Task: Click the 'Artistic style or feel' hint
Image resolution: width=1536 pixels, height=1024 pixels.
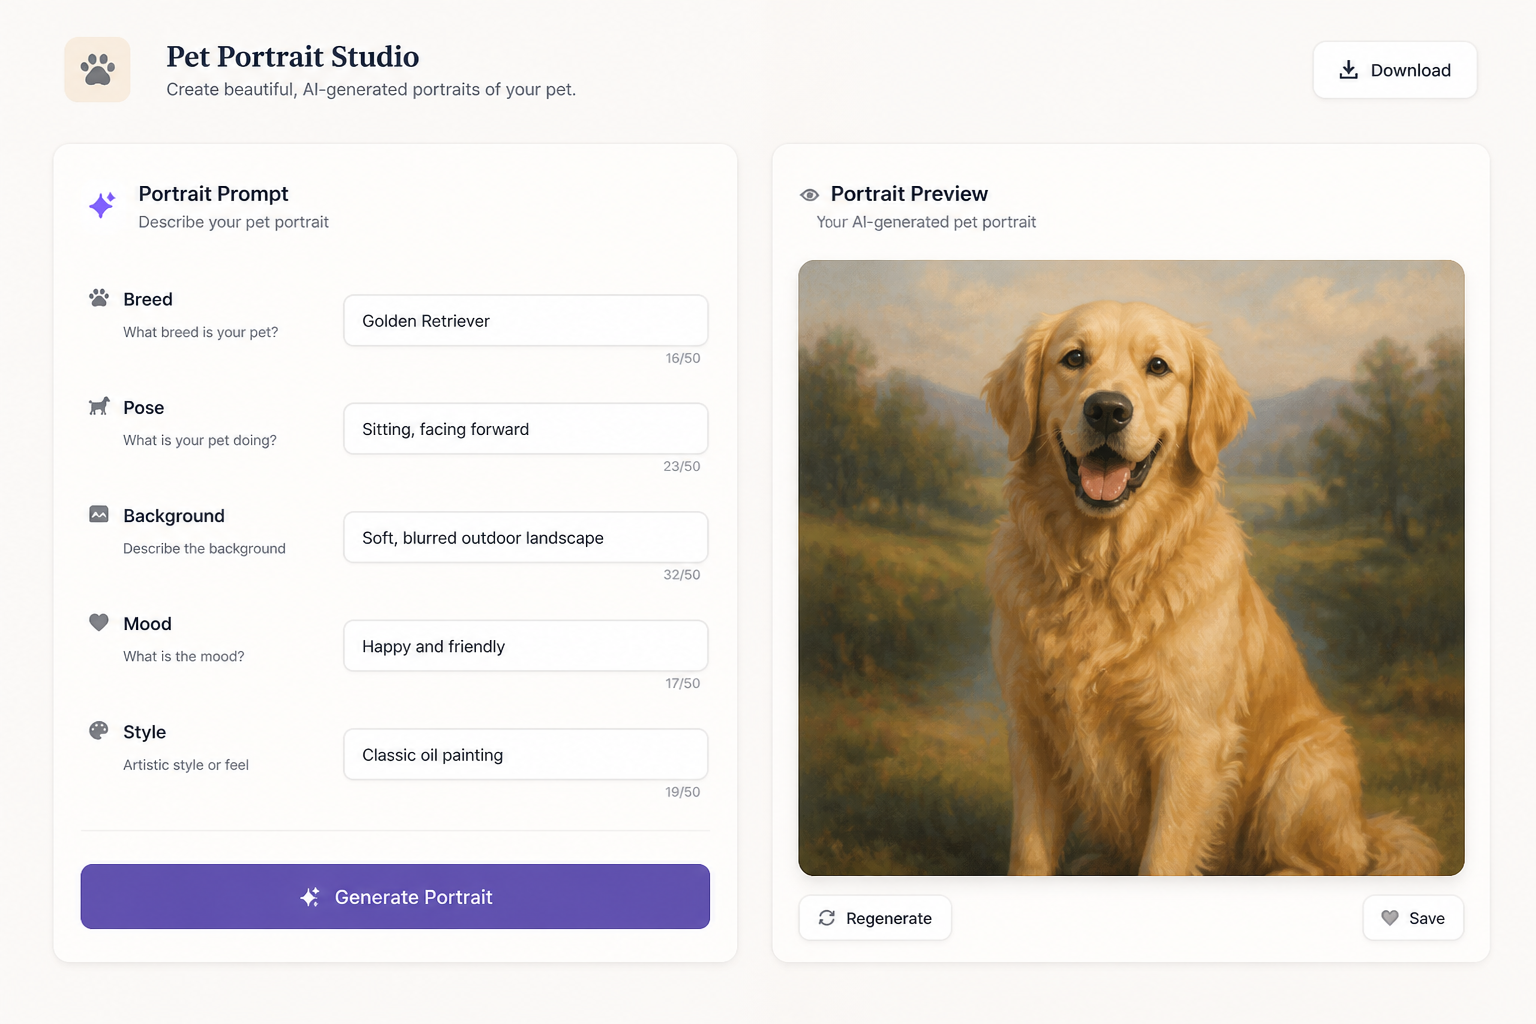Action: pos(186,765)
